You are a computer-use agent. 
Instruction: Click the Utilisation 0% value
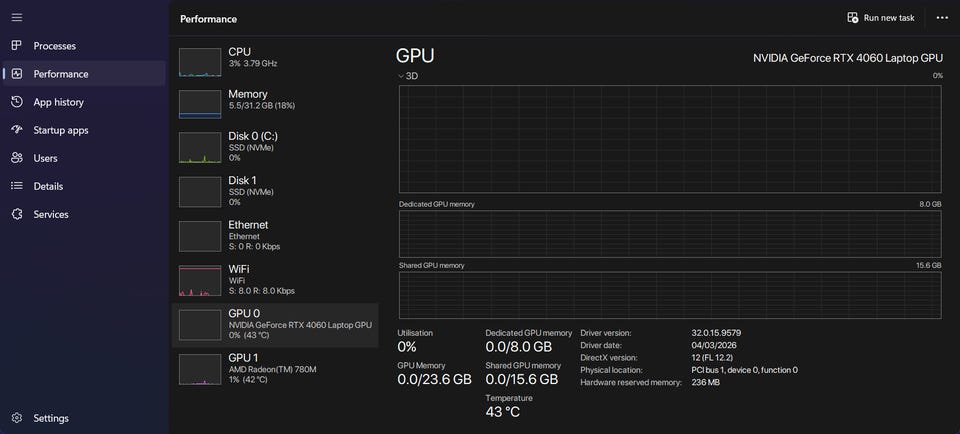point(407,347)
